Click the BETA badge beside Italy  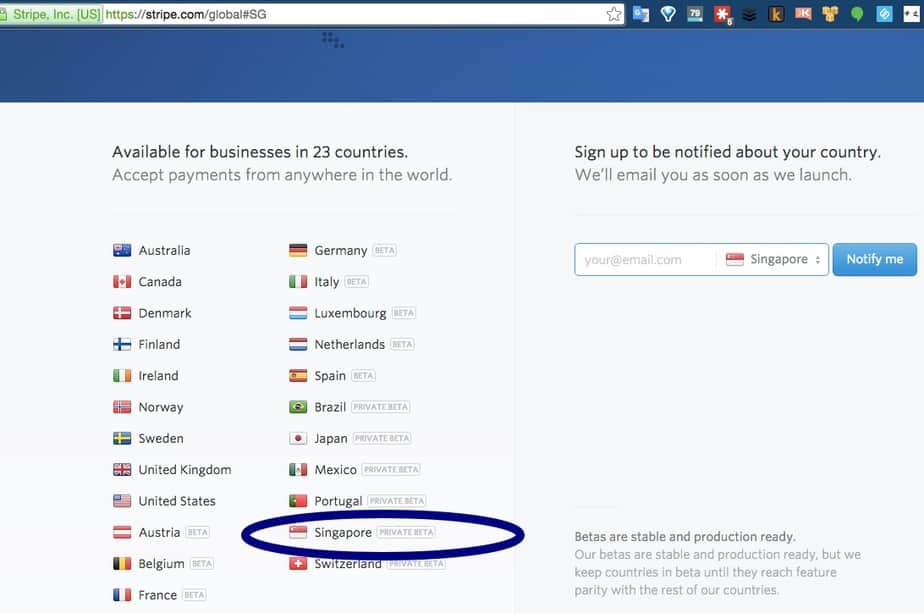pyautogui.click(x=357, y=282)
